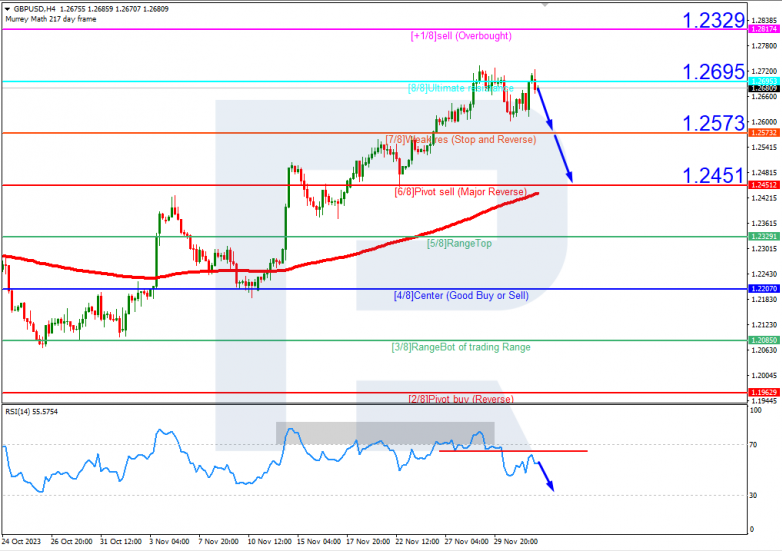Screen dimensions: 782x551
Task: Select the '29 Nov 20:00' time axis marker
Action: pyautogui.click(x=516, y=541)
